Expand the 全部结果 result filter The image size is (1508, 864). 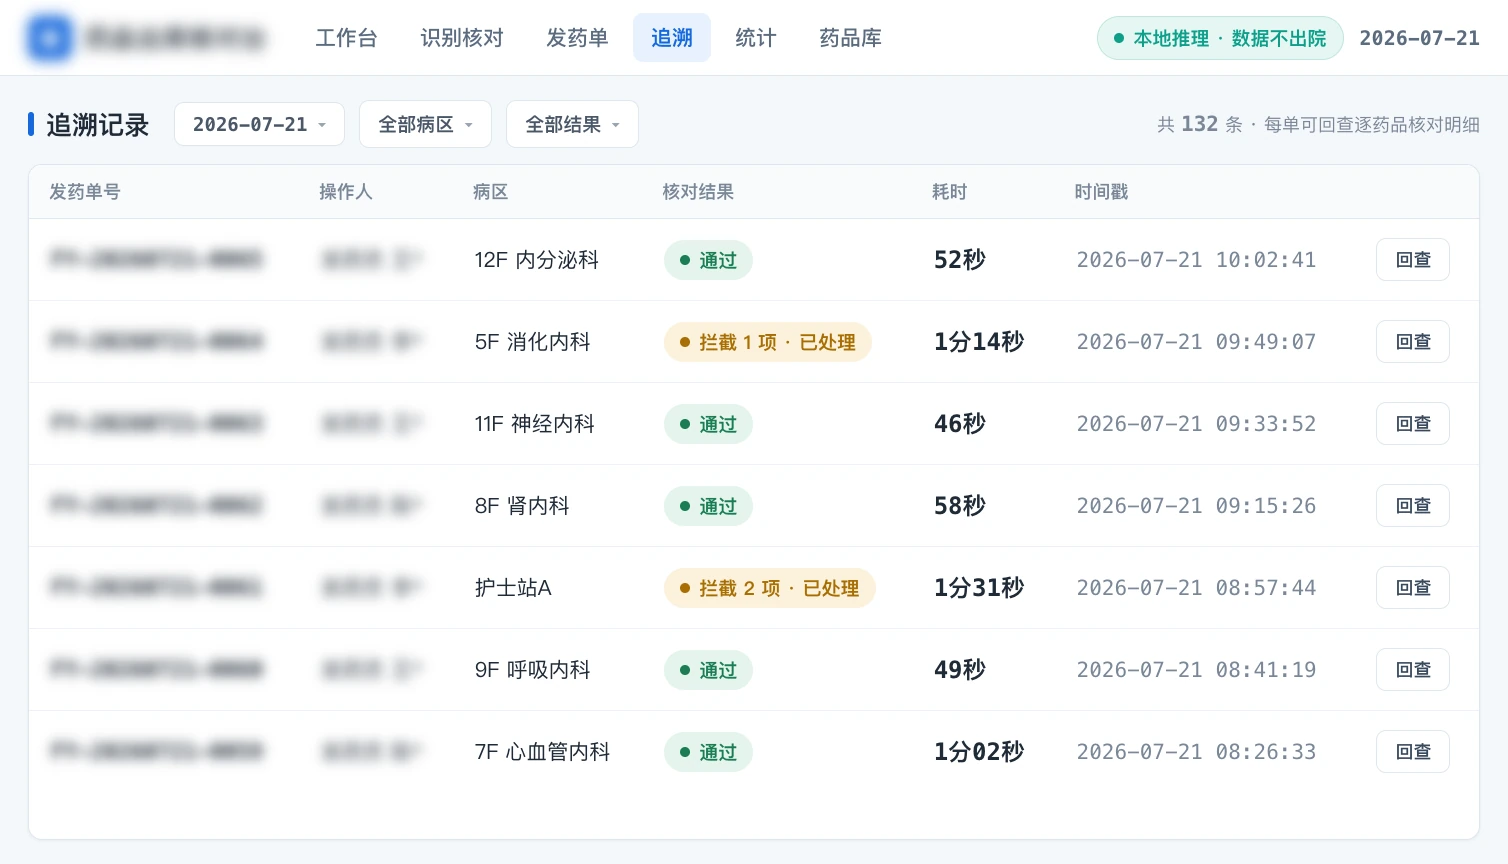click(572, 124)
